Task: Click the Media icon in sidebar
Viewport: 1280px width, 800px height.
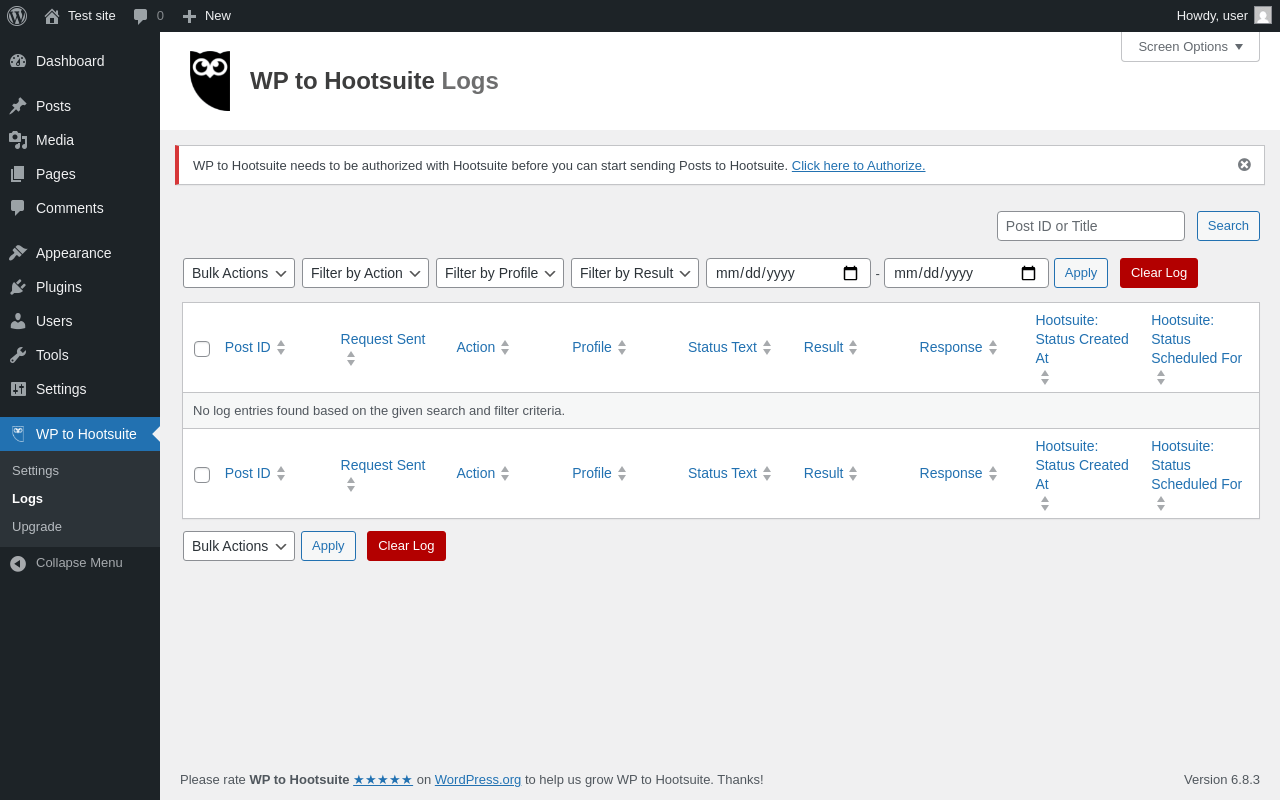Action: (x=18, y=140)
